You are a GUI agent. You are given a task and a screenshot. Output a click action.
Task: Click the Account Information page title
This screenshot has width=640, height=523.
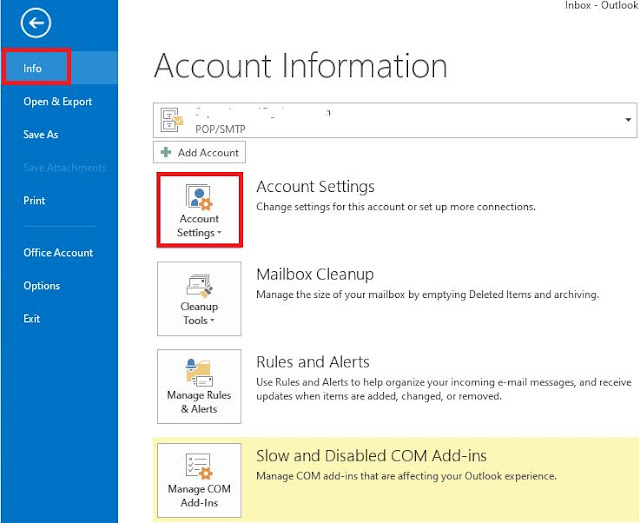[x=301, y=65]
